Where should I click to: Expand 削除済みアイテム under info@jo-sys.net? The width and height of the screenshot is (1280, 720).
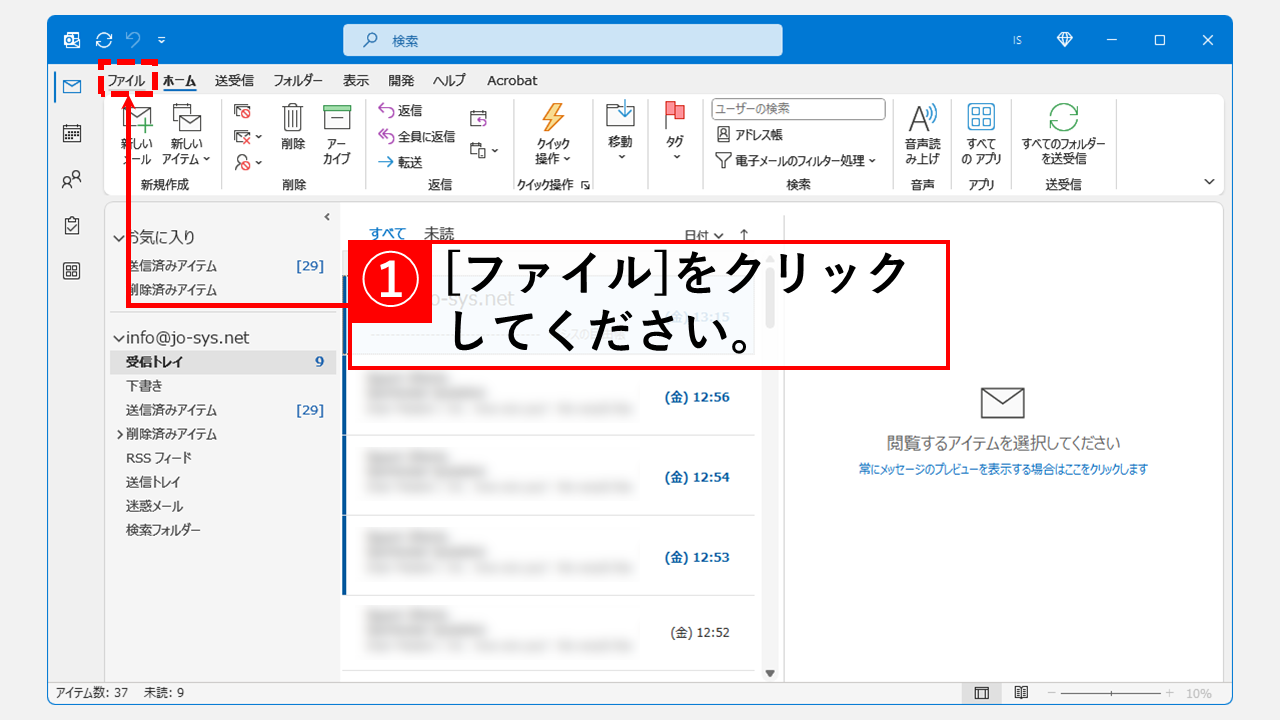(x=120, y=434)
